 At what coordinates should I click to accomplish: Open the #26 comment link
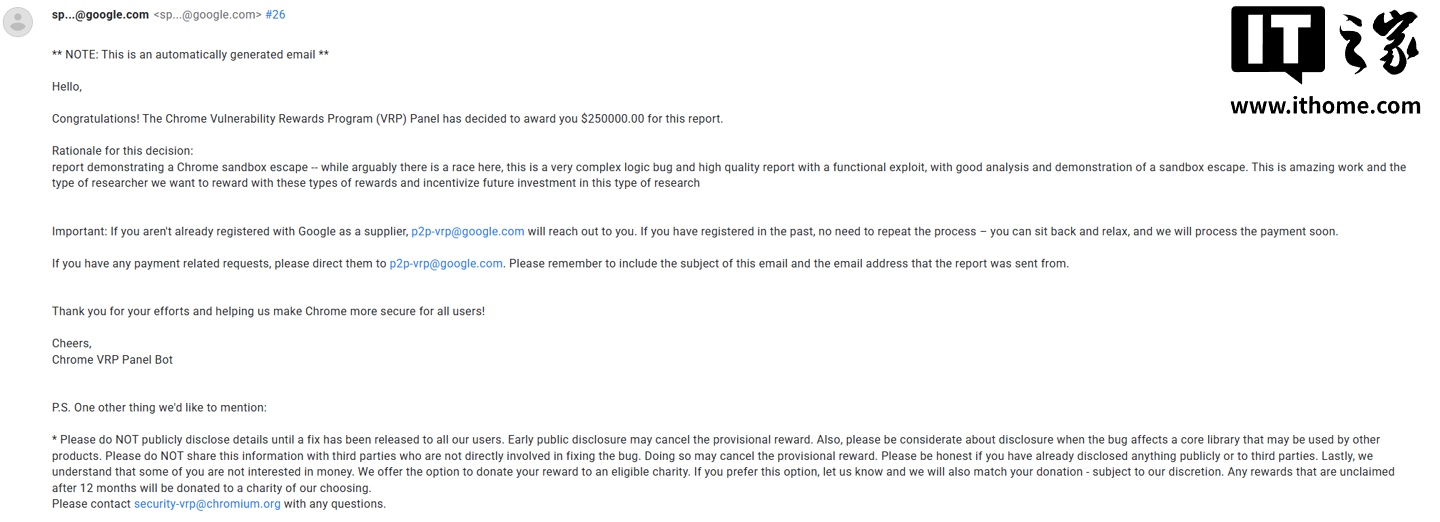(x=275, y=15)
